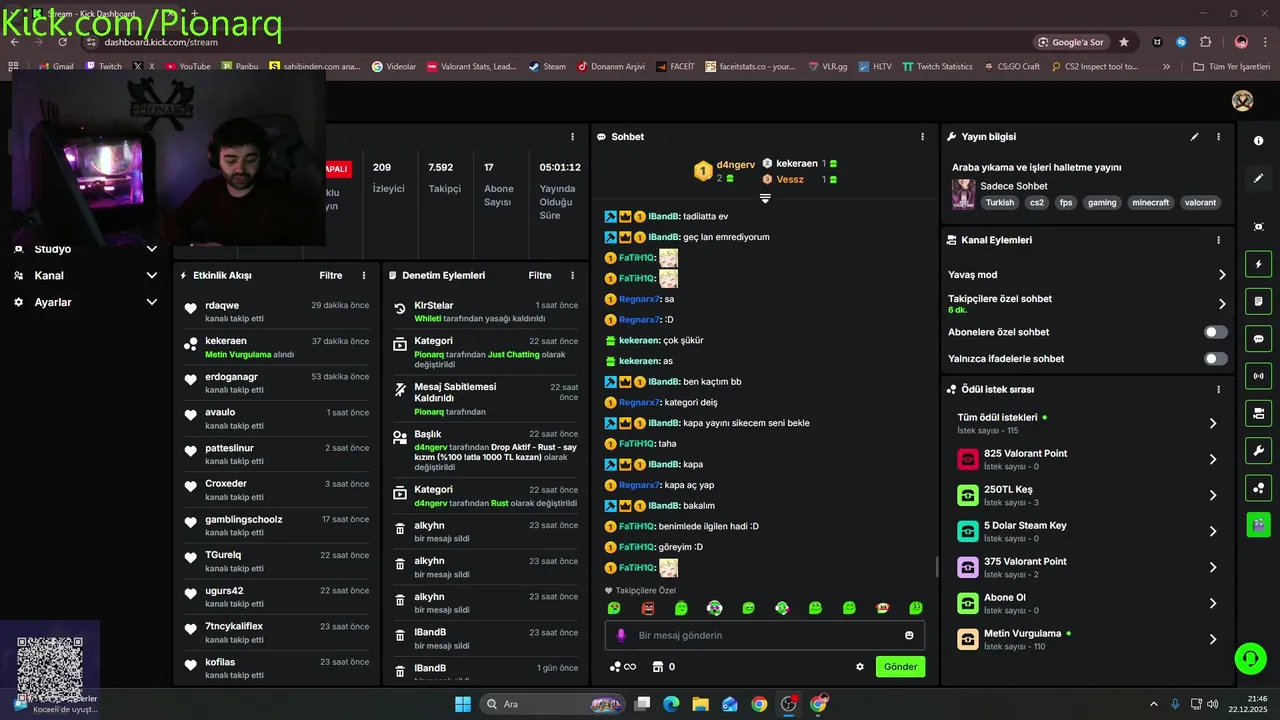1280x720 pixels.
Task: Click the message input field in chat
Action: pos(765,635)
